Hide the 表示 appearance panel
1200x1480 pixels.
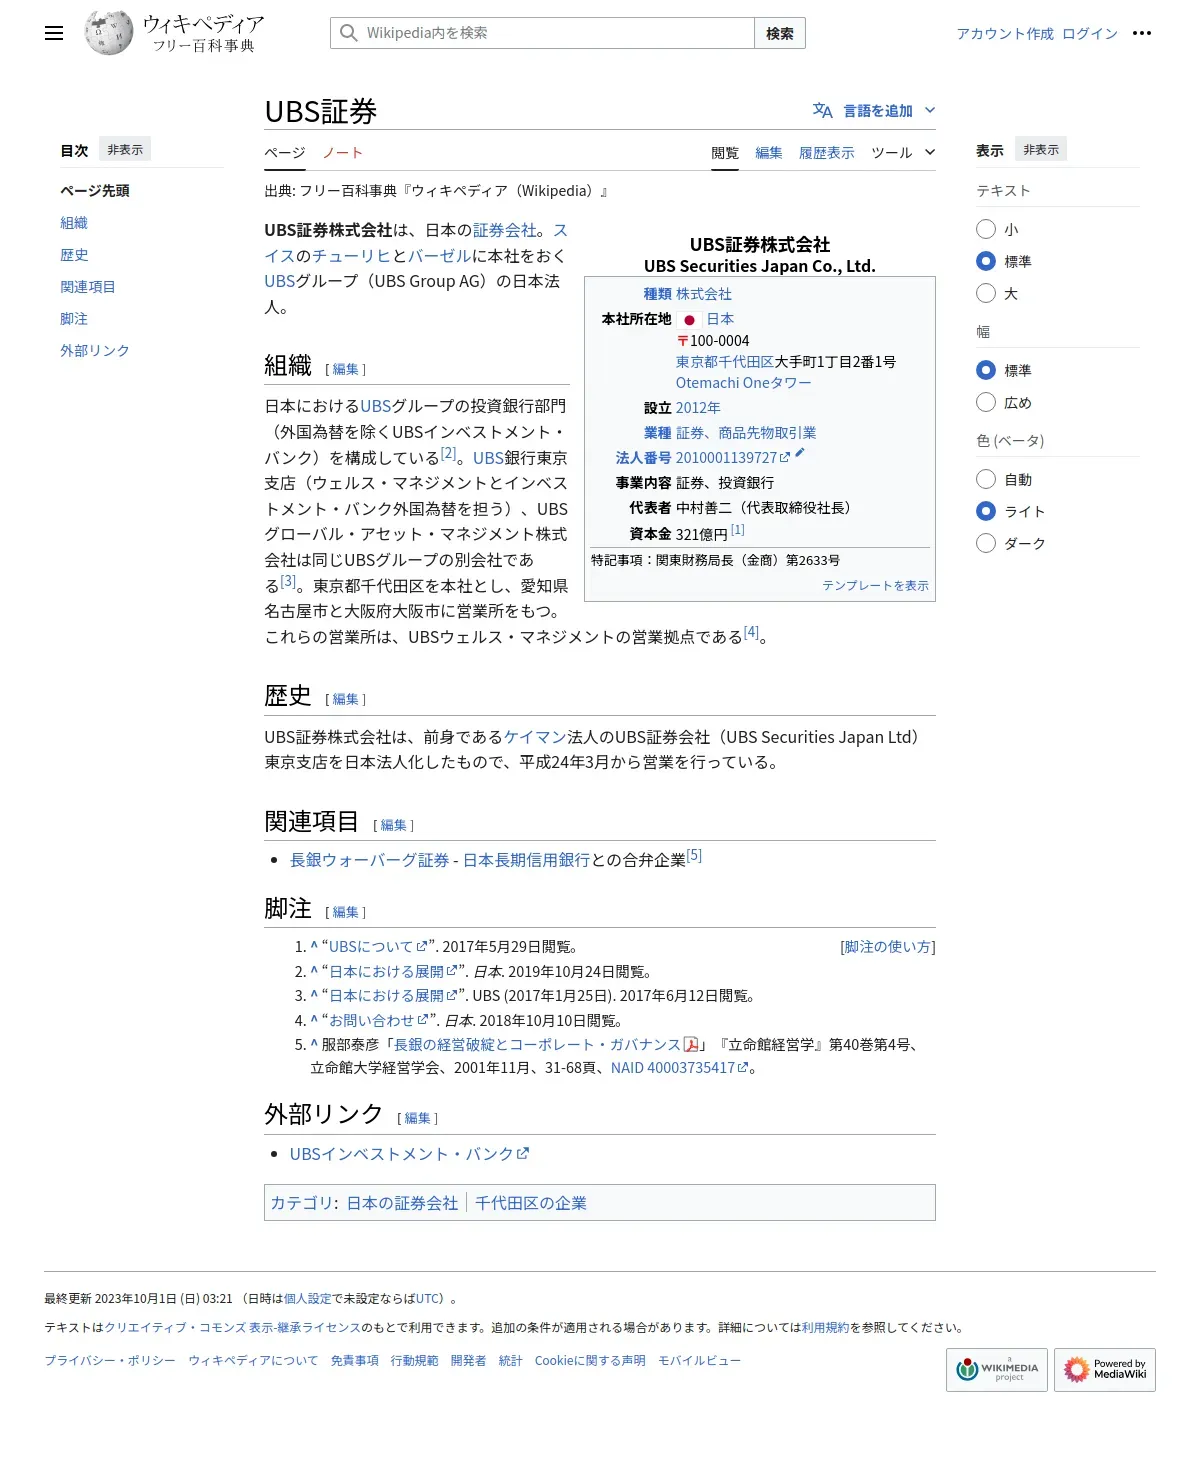coord(1041,149)
